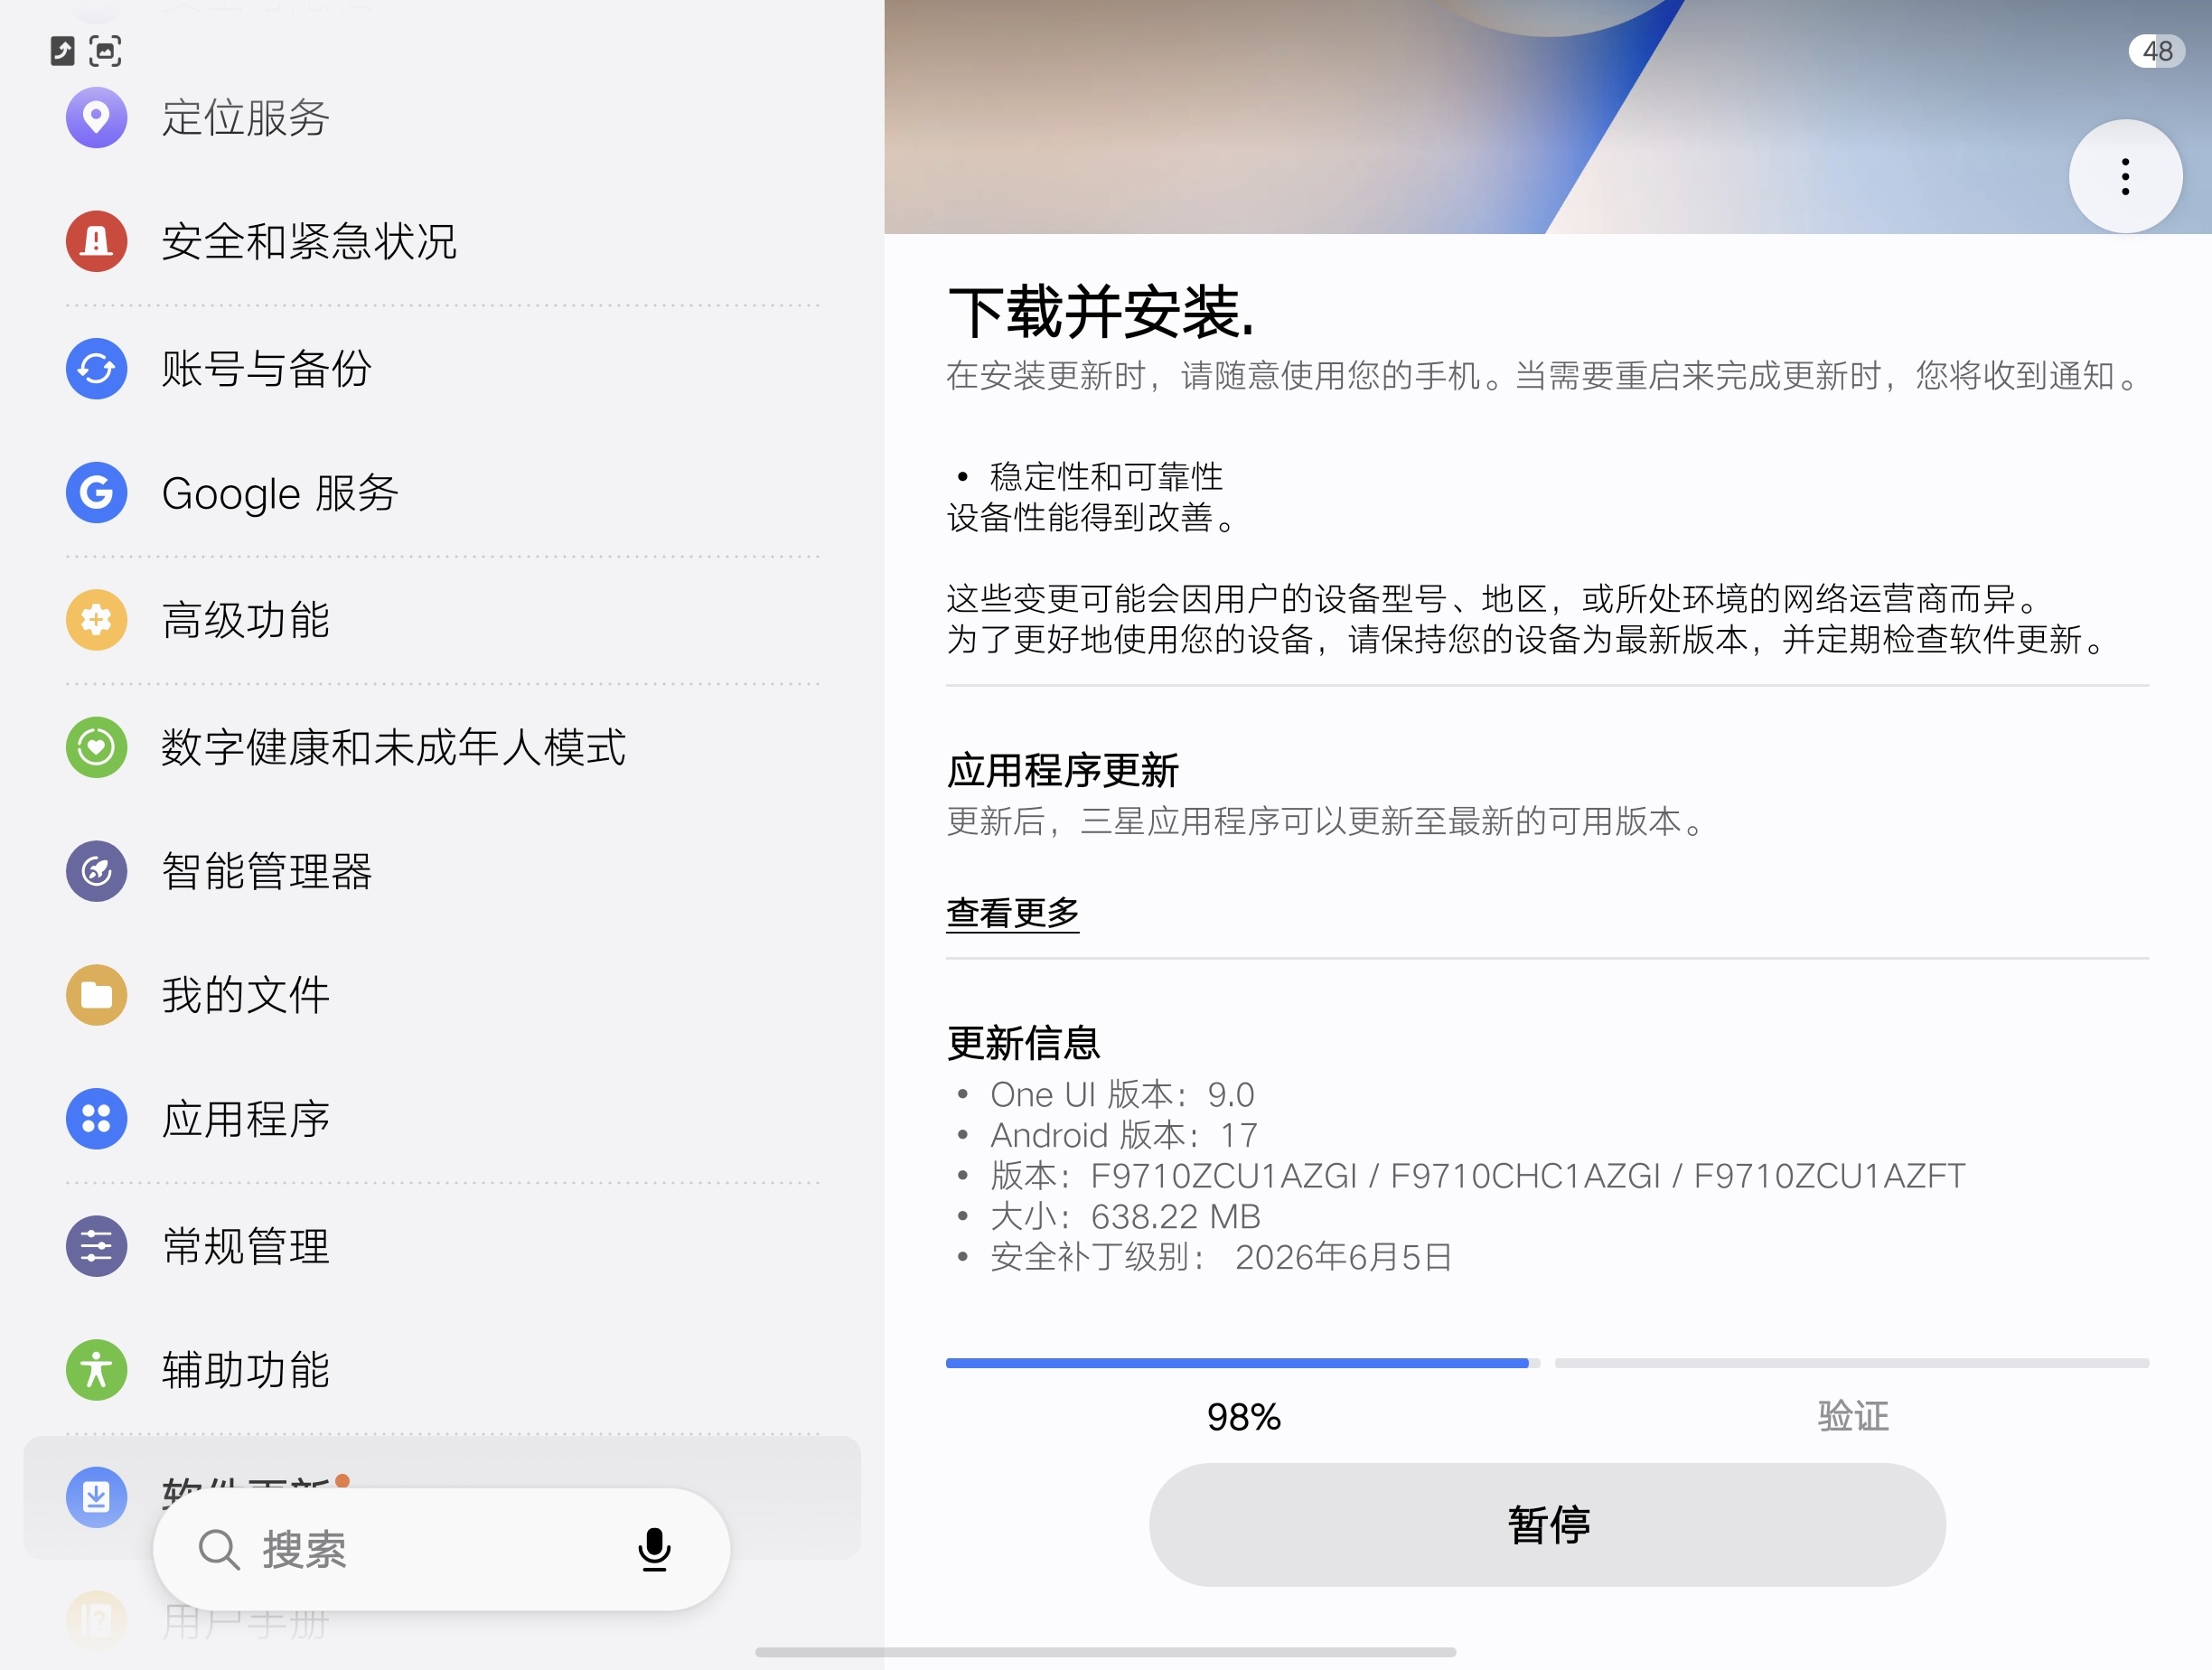This screenshot has width=2212, height=1670.
Task: Open the three-dot more options menu
Action: pos(2125,176)
